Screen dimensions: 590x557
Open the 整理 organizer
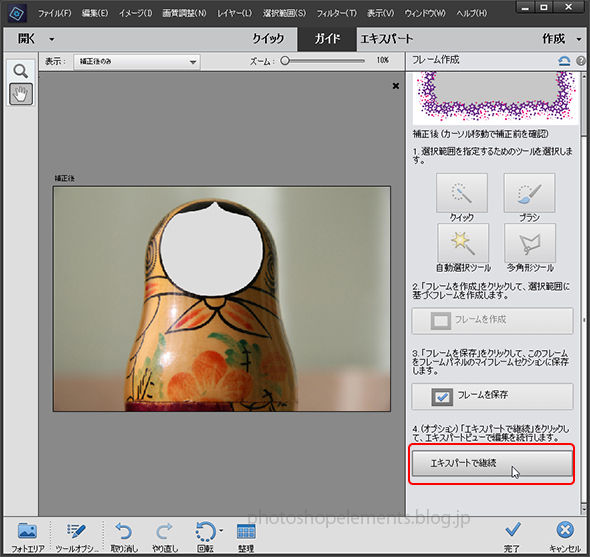pyautogui.click(x=246, y=536)
